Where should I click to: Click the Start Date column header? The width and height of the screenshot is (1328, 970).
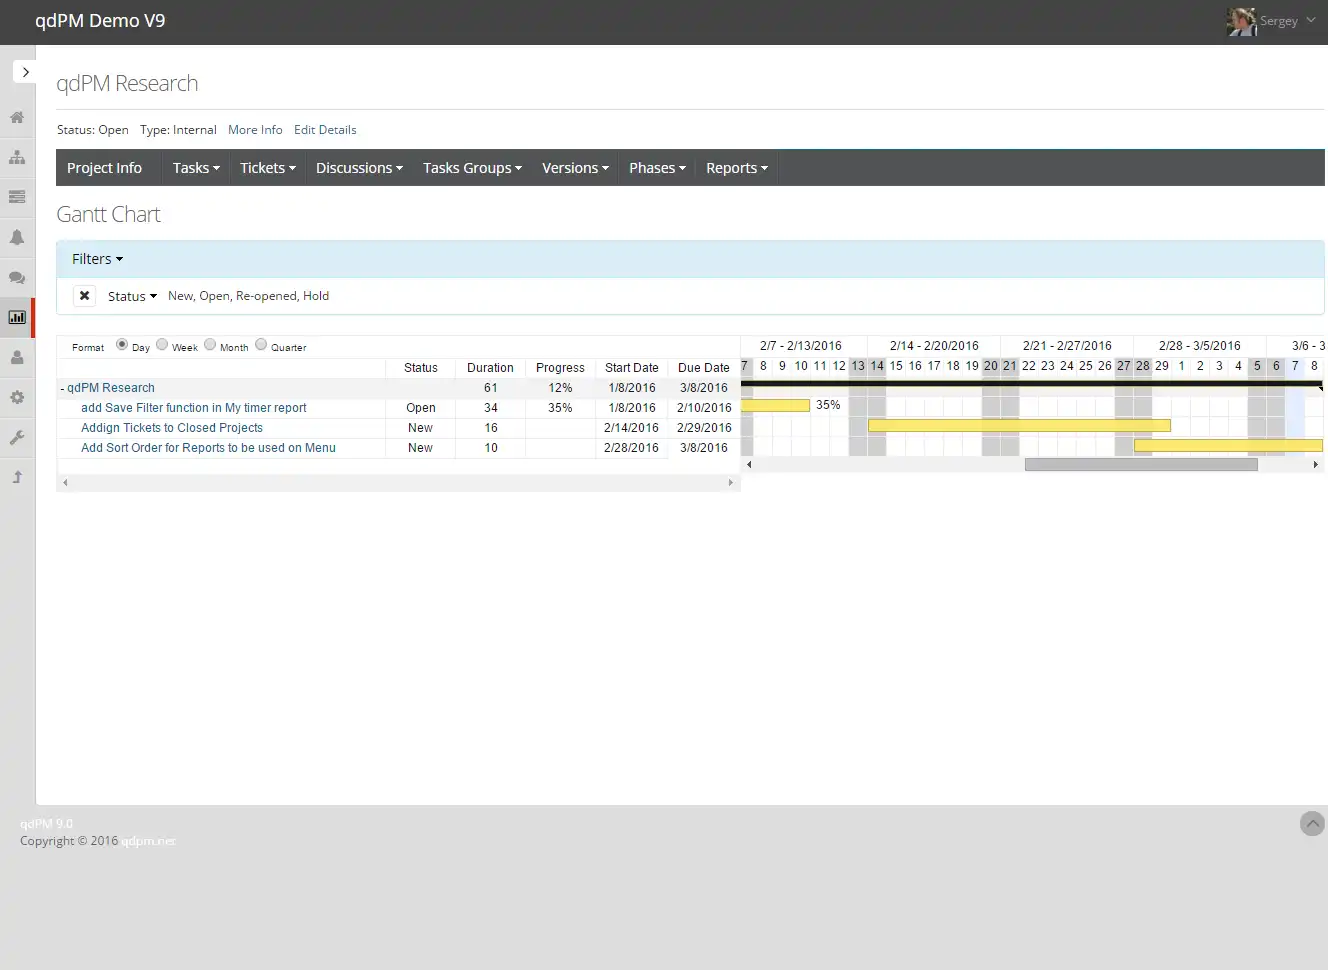(632, 368)
